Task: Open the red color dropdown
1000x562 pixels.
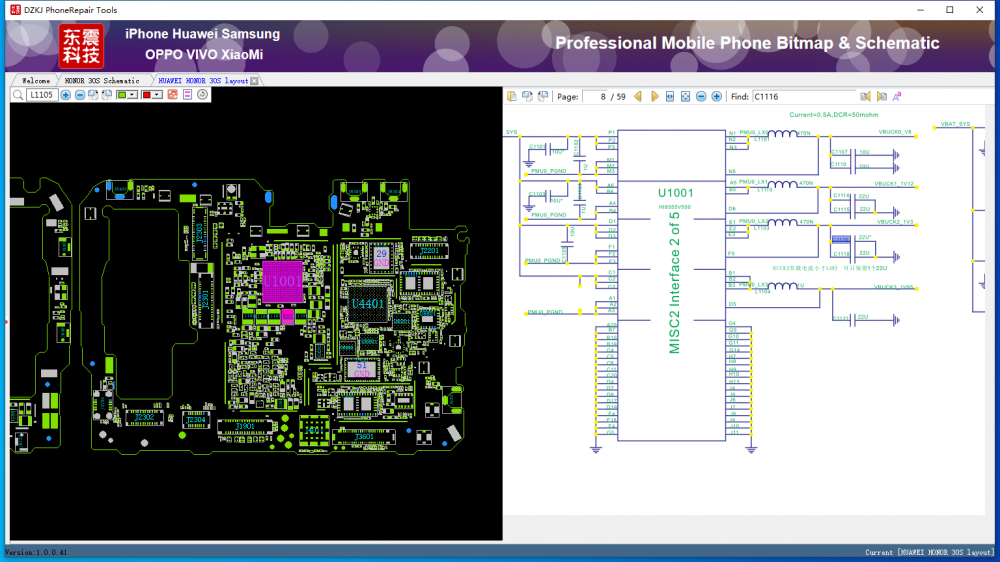Action: coord(157,95)
